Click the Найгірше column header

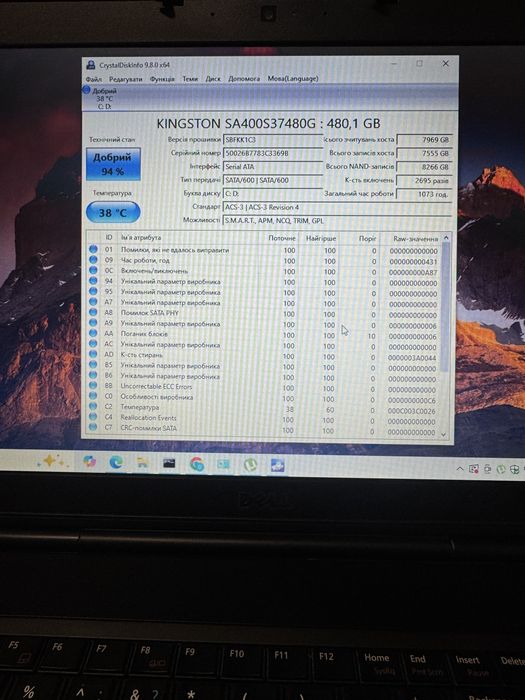321,238
